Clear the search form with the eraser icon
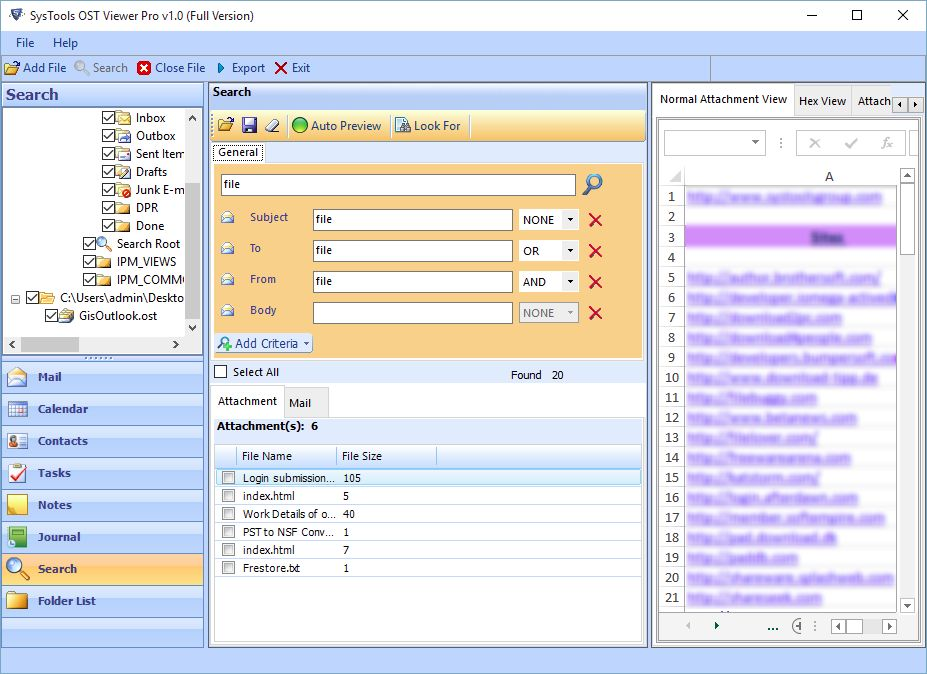The width and height of the screenshot is (927, 674). 272,125
